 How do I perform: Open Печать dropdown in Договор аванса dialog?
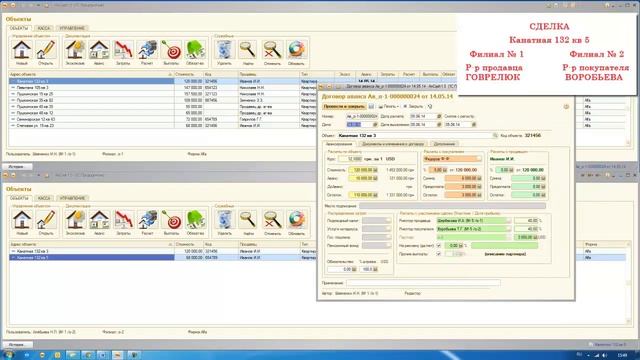pos(389,107)
